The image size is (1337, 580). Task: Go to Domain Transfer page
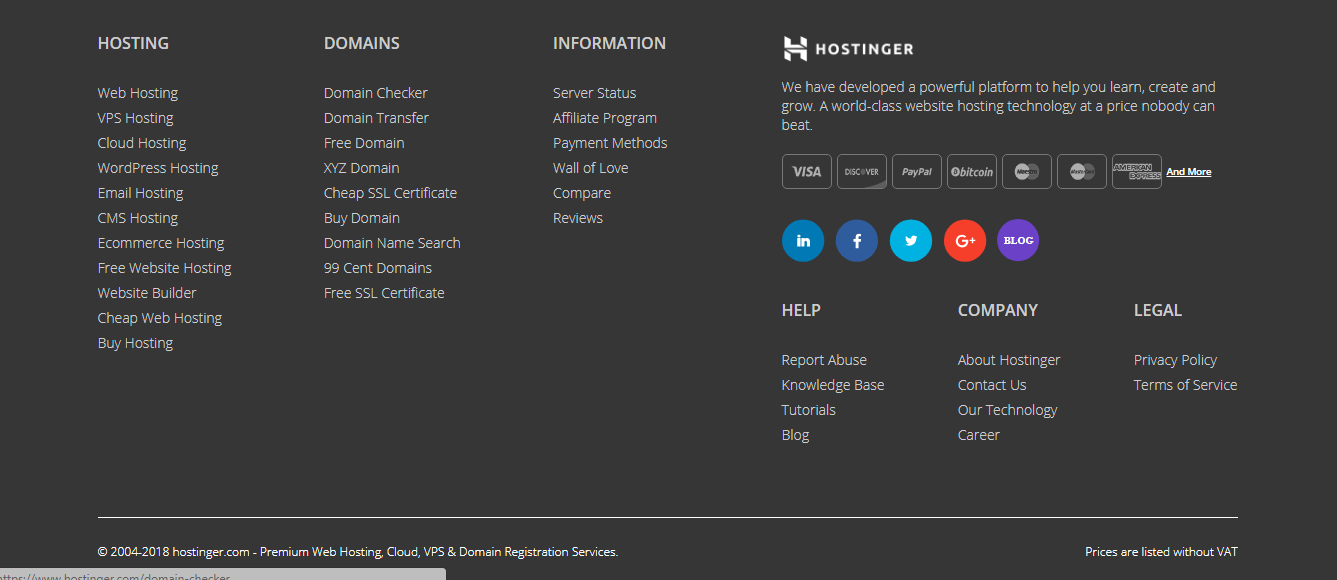coord(376,118)
